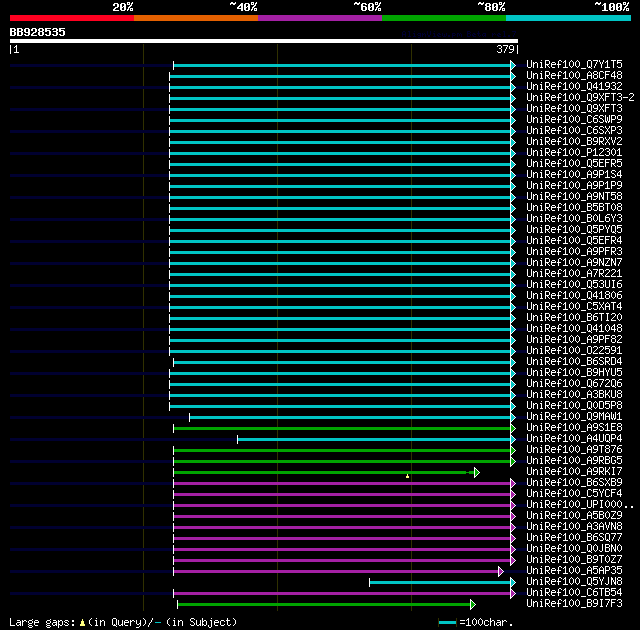Select the short cyan Q5YJN8 alignment bar
The width and height of the screenshot is (640, 630).
[440, 582]
